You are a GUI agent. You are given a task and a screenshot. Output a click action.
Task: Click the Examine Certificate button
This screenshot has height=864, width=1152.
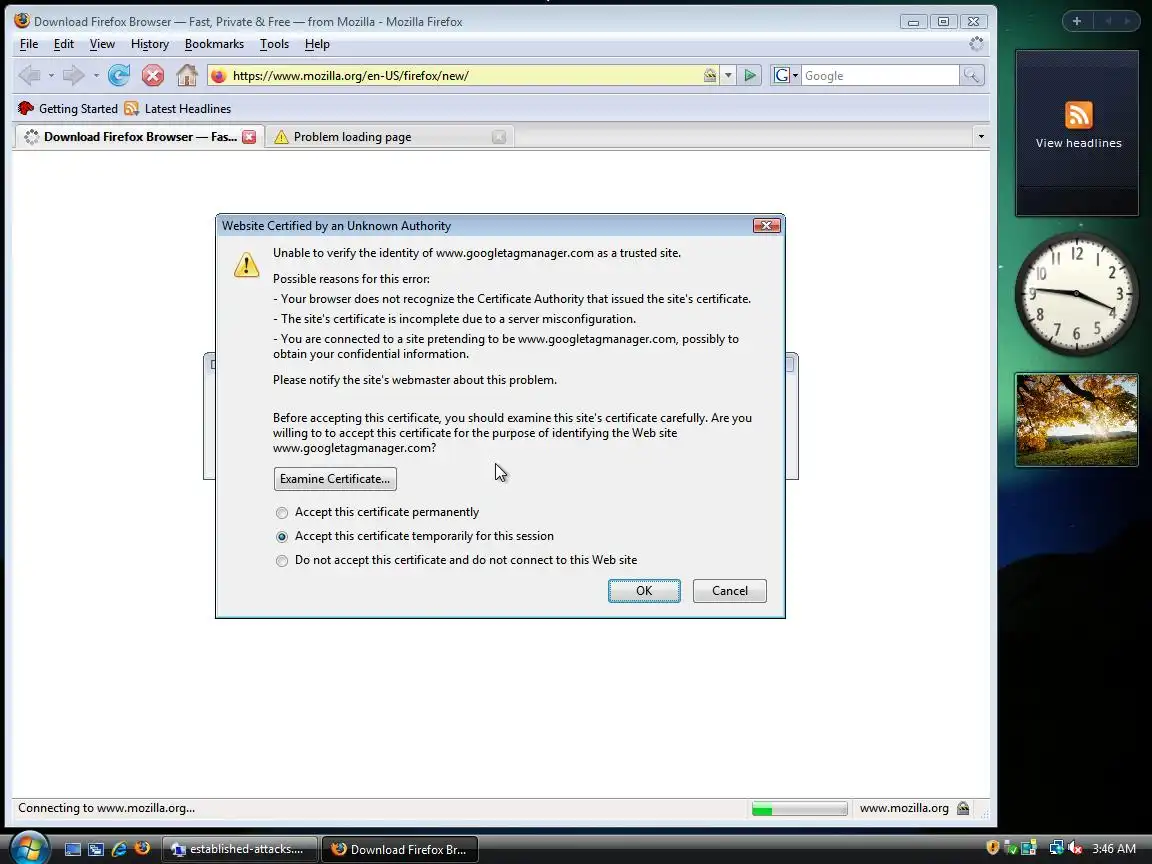pyautogui.click(x=335, y=479)
